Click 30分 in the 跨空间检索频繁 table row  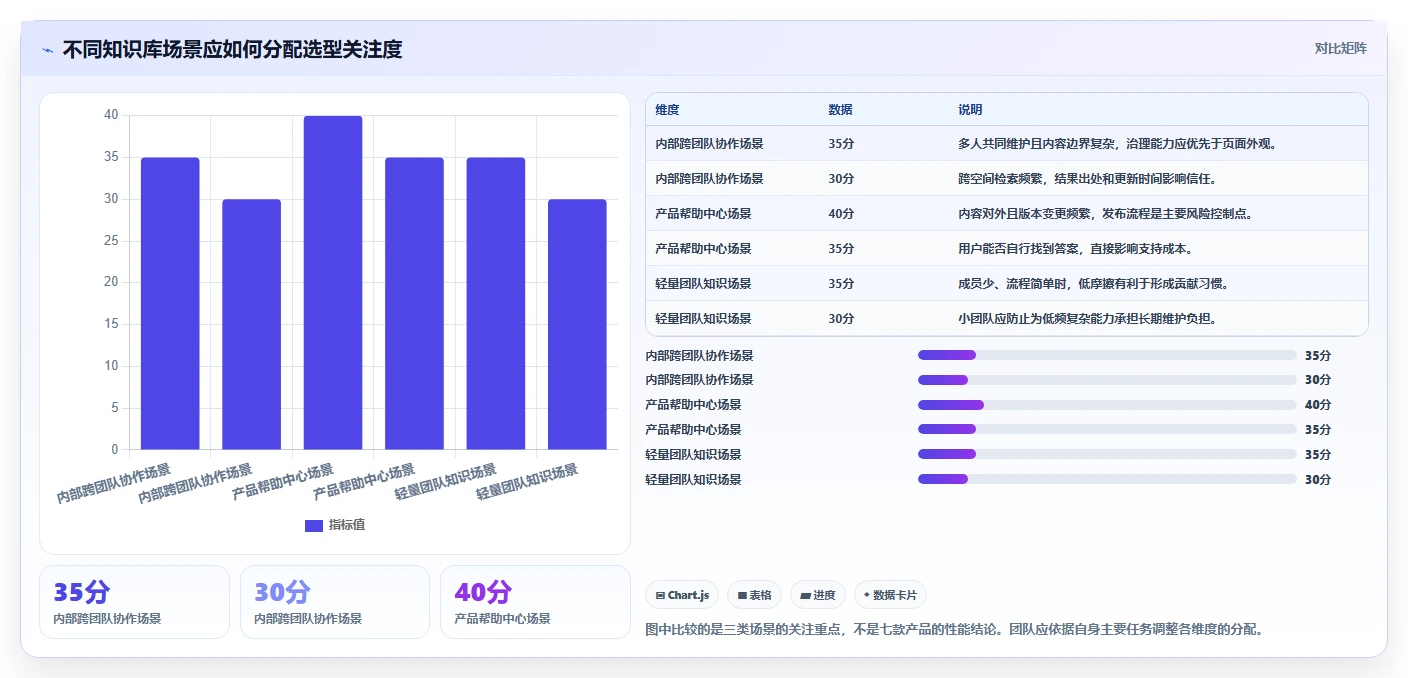(x=841, y=179)
